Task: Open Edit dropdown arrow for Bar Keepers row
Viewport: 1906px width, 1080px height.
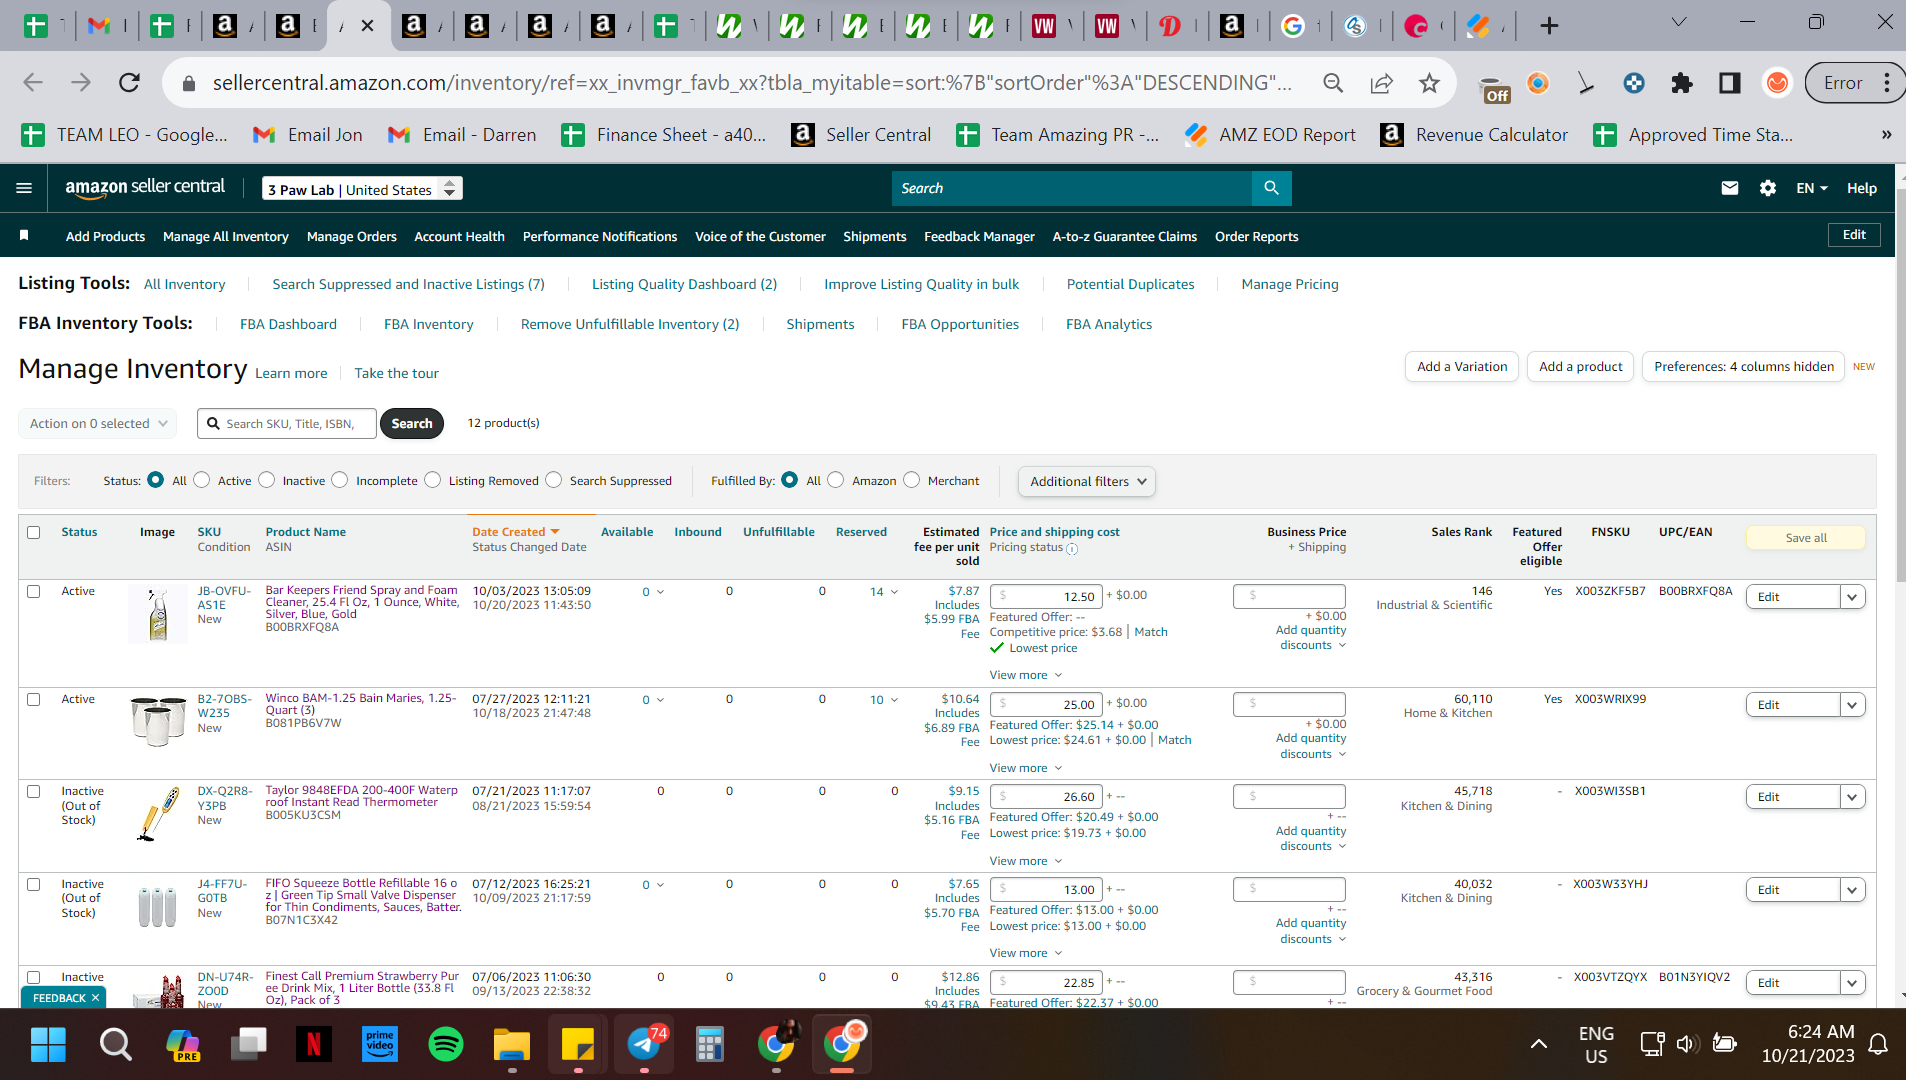Action: click(x=1852, y=597)
